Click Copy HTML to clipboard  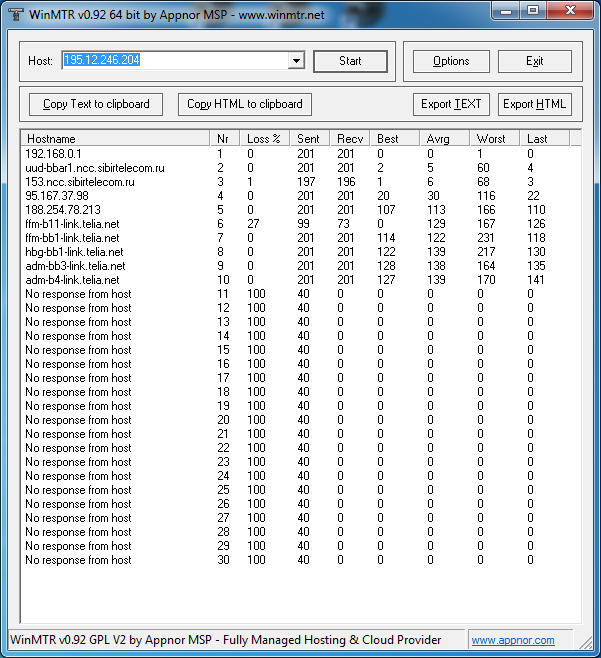pyautogui.click(x=245, y=104)
